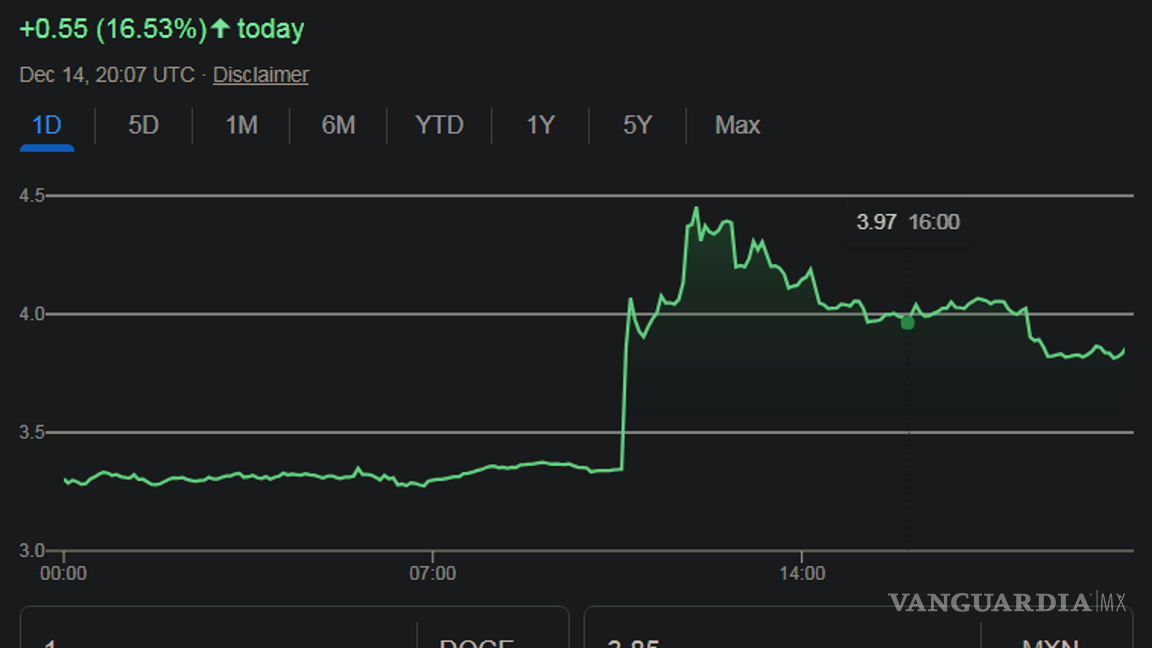
Task: View the YTD performance chart
Action: 438,125
